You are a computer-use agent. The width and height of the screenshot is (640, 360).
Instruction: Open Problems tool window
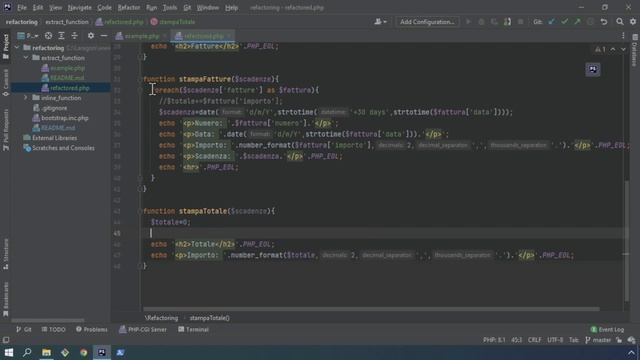91,329
